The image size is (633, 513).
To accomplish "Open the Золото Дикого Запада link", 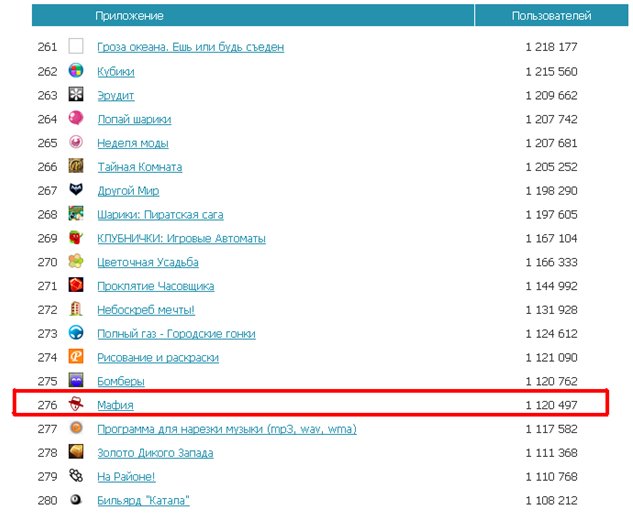I will point(155,452).
